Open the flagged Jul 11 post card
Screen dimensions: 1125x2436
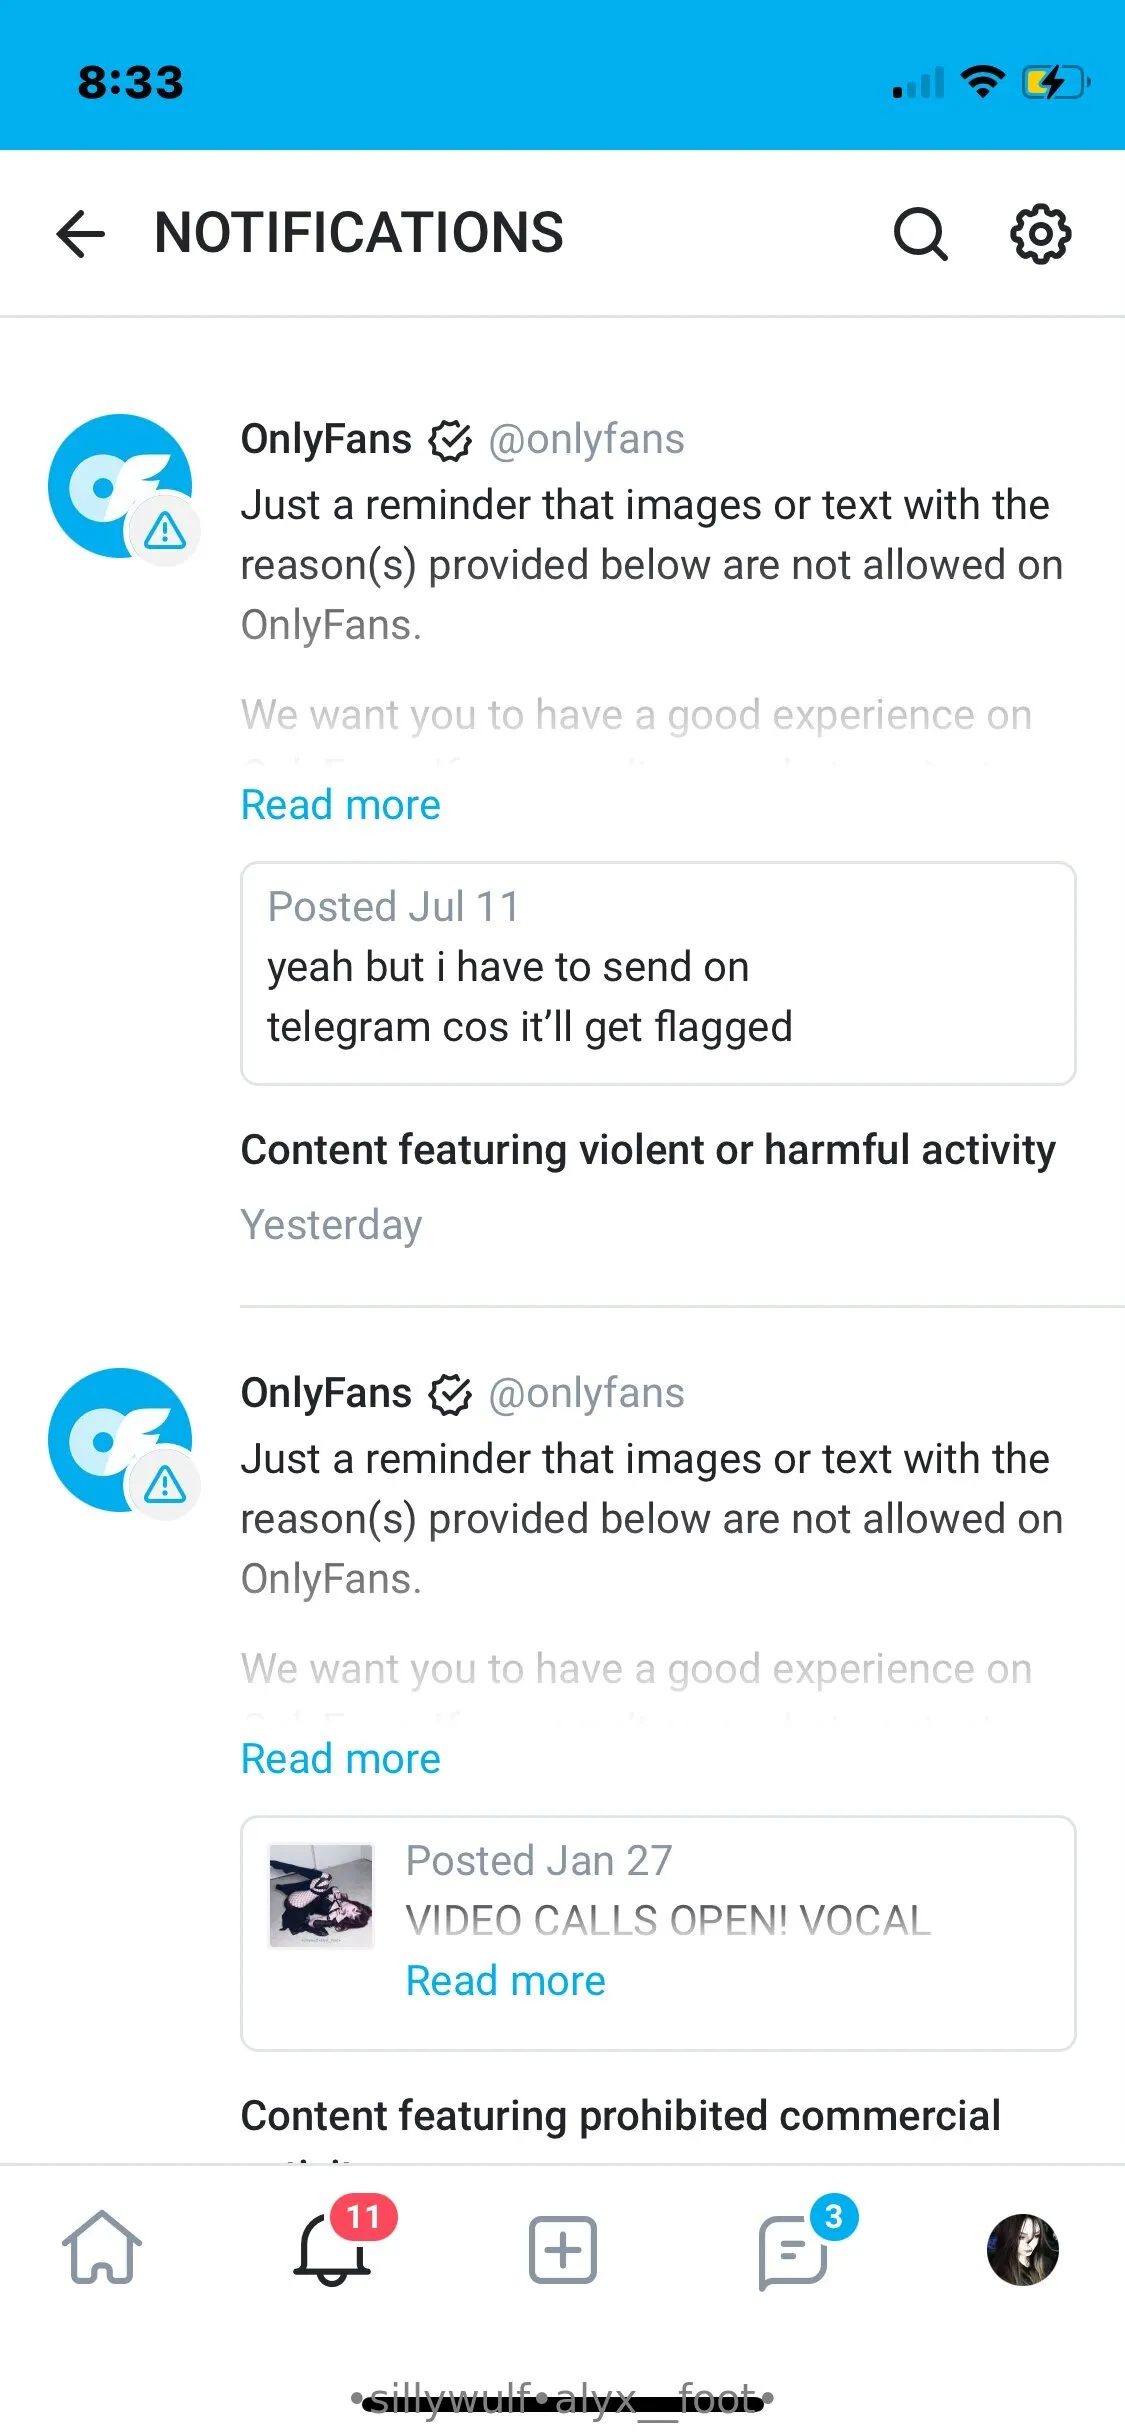coord(657,973)
